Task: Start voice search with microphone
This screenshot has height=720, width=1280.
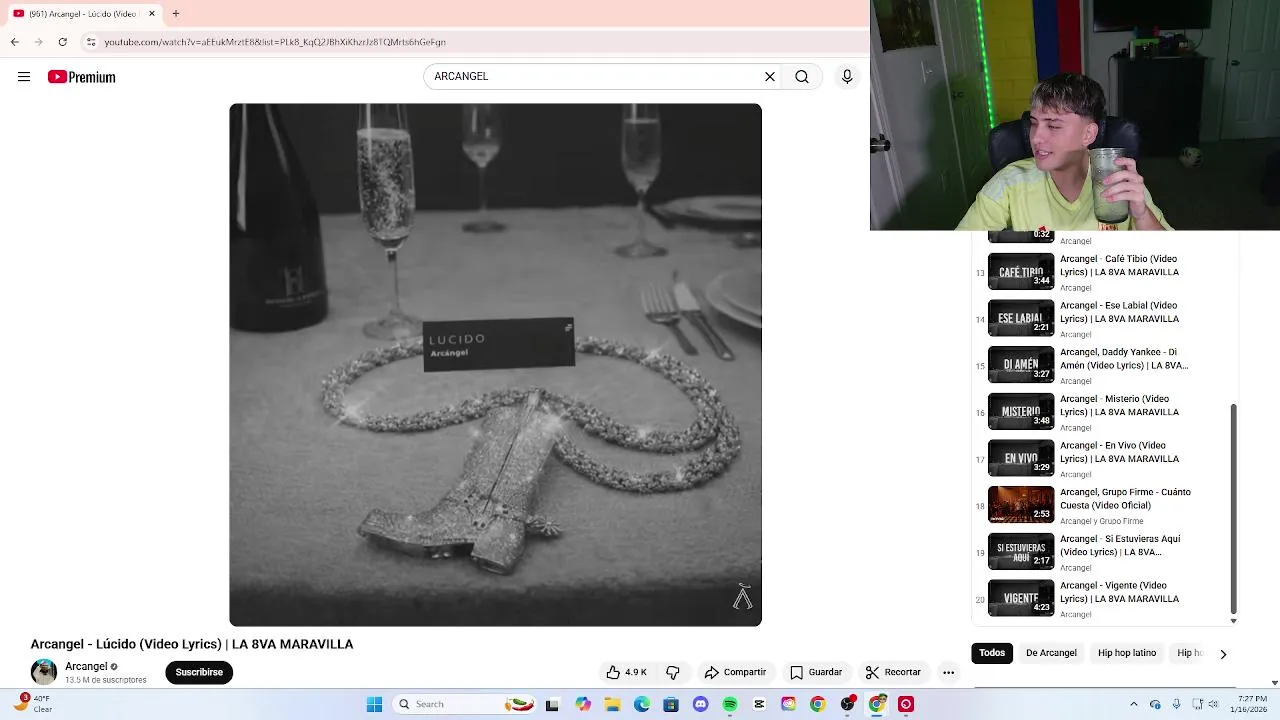Action: [x=847, y=77]
